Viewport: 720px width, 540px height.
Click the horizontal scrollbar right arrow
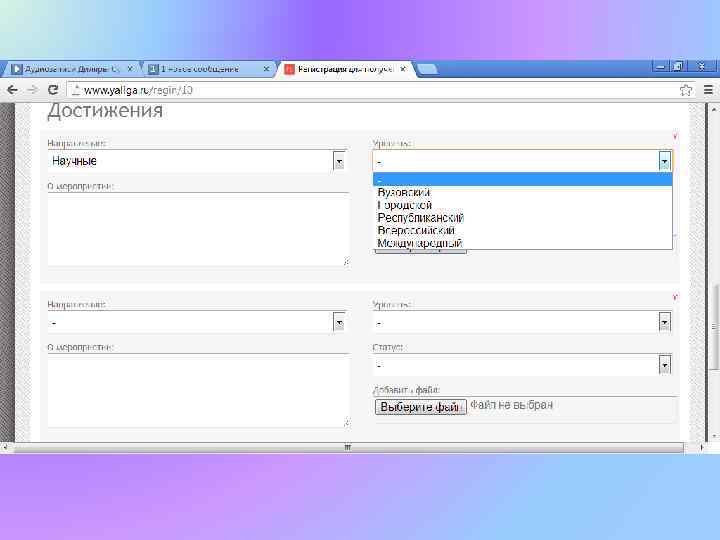702,447
